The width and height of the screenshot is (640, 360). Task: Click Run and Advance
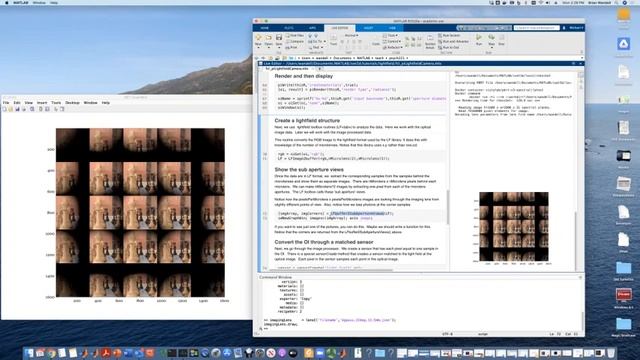tap(453, 41)
